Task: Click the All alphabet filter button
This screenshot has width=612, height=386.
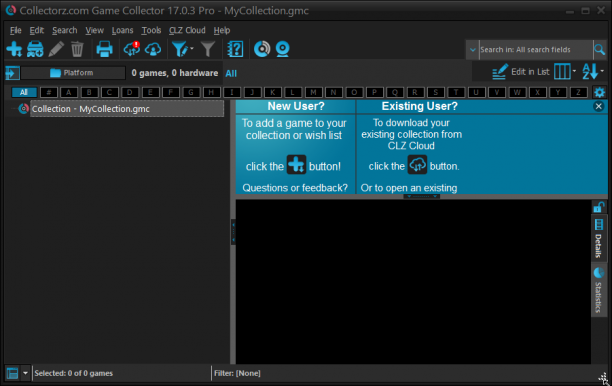Action: pyautogui.click(x=24, y=92)
